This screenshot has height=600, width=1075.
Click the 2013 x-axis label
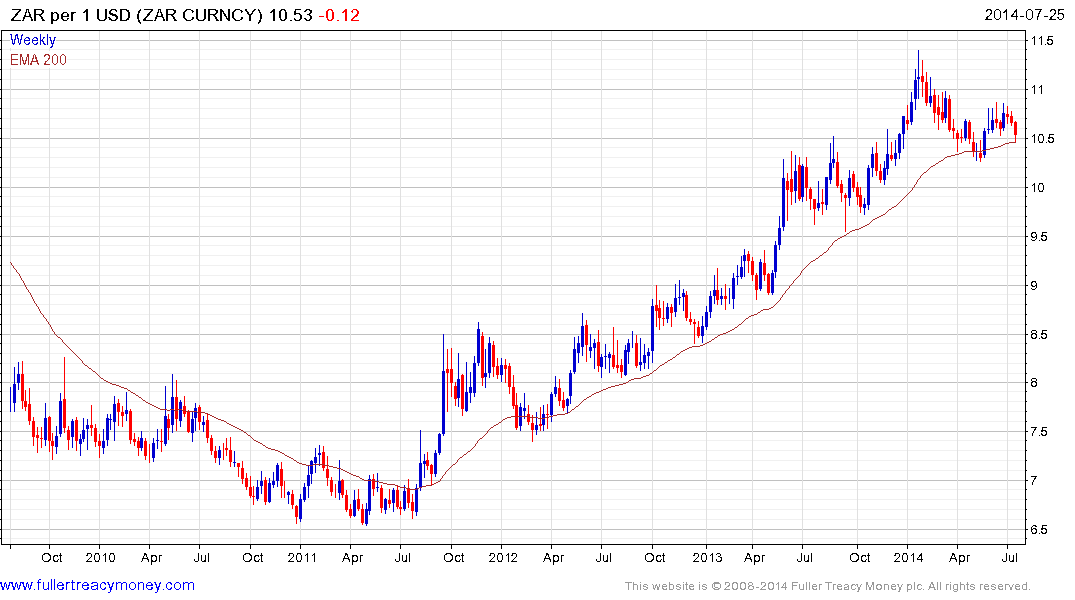pyautogui.click(x=707, y=557)
